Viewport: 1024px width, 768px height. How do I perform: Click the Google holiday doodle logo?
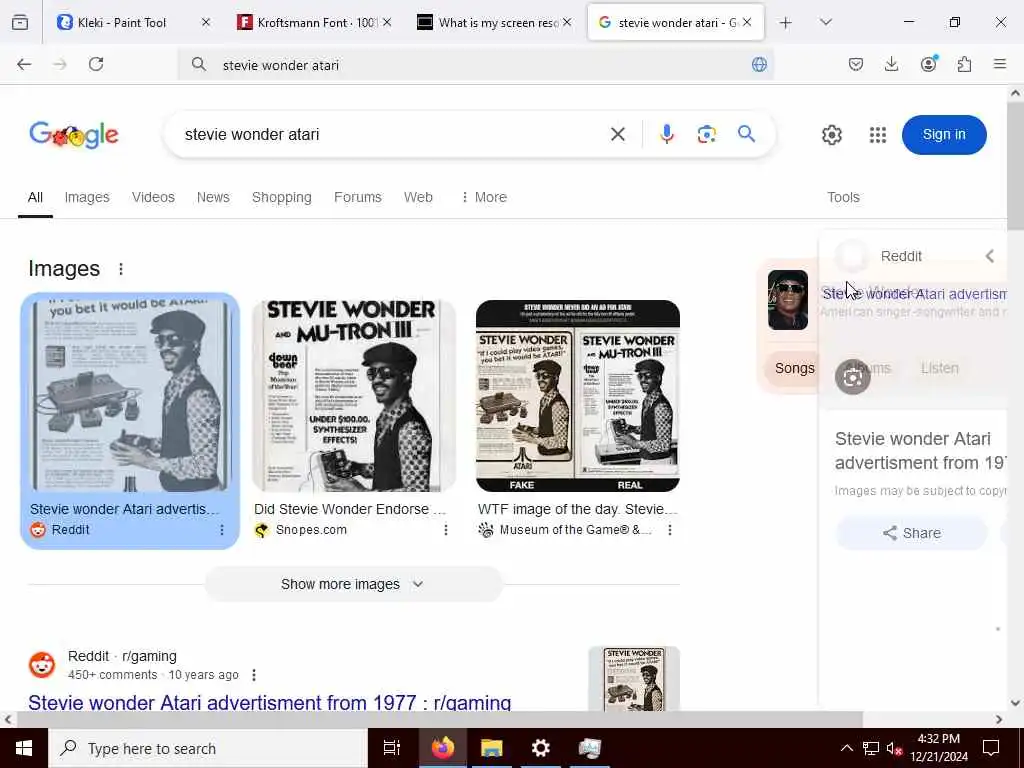tap(74, 135)
